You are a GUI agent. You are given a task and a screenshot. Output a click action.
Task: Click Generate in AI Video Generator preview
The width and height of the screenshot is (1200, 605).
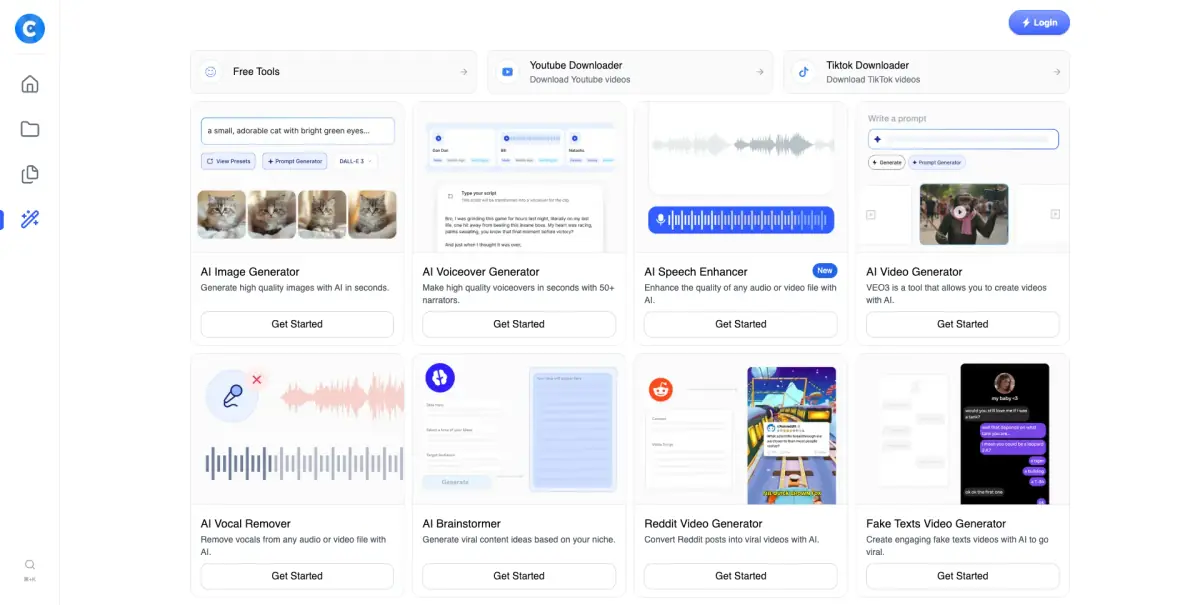[x=887, y=162]
